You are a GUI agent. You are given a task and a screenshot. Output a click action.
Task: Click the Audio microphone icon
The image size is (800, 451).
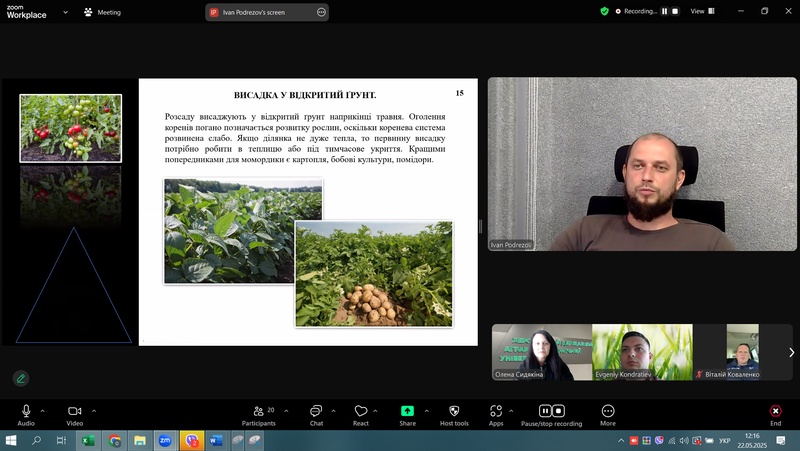(x=26, y=411)
